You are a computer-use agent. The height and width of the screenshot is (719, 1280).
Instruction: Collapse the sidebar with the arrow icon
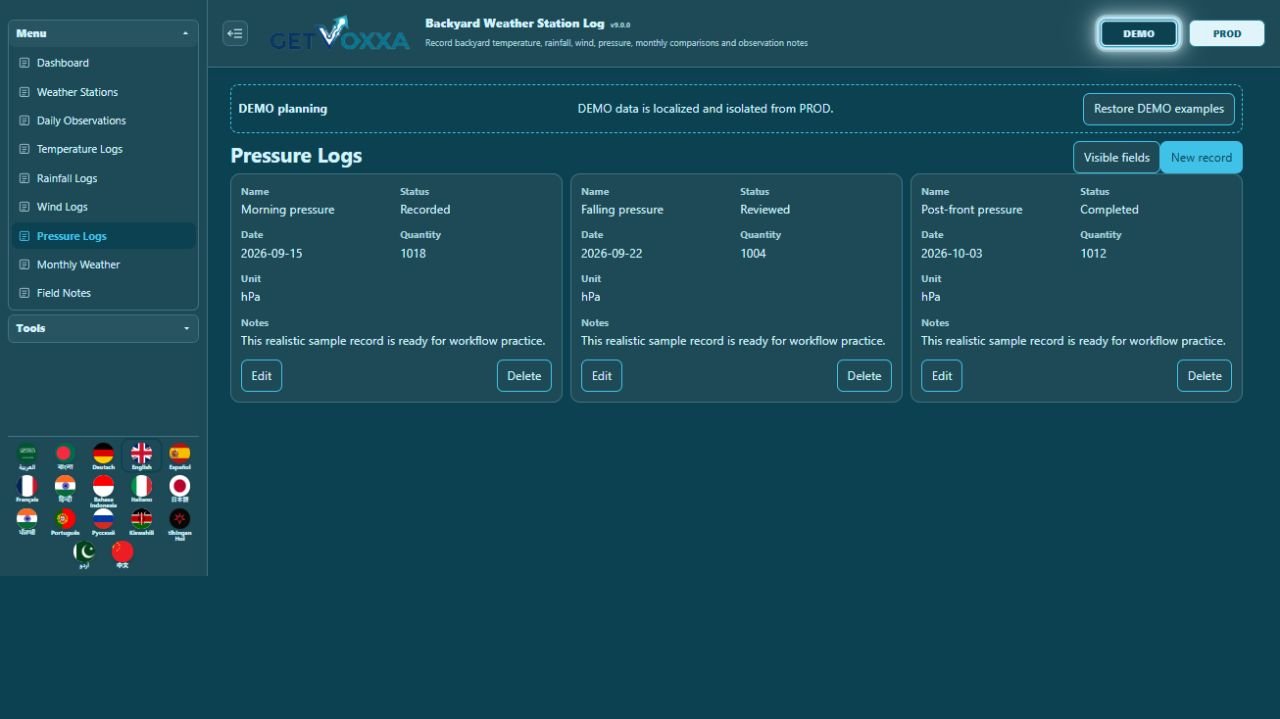[x=235, y=33]
